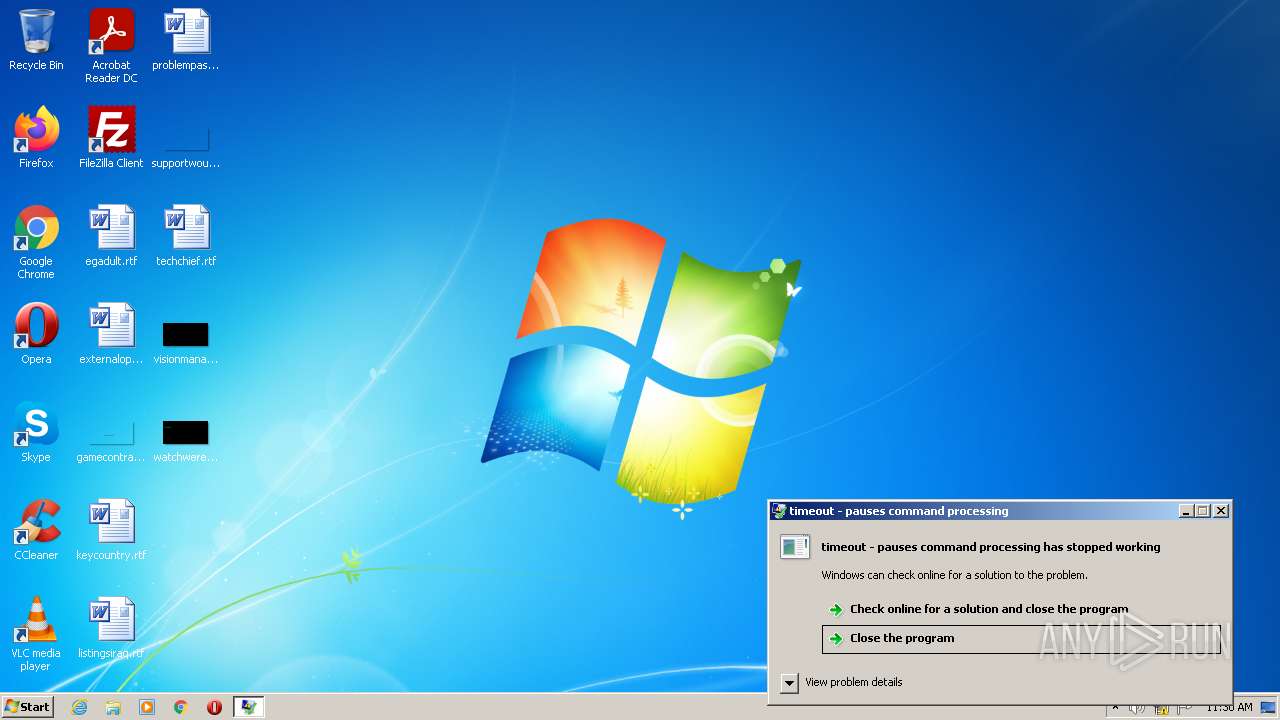Select keycountry.rtf document icon
The width and height of the screenshot is (1280, 720).
click(111, 530)
